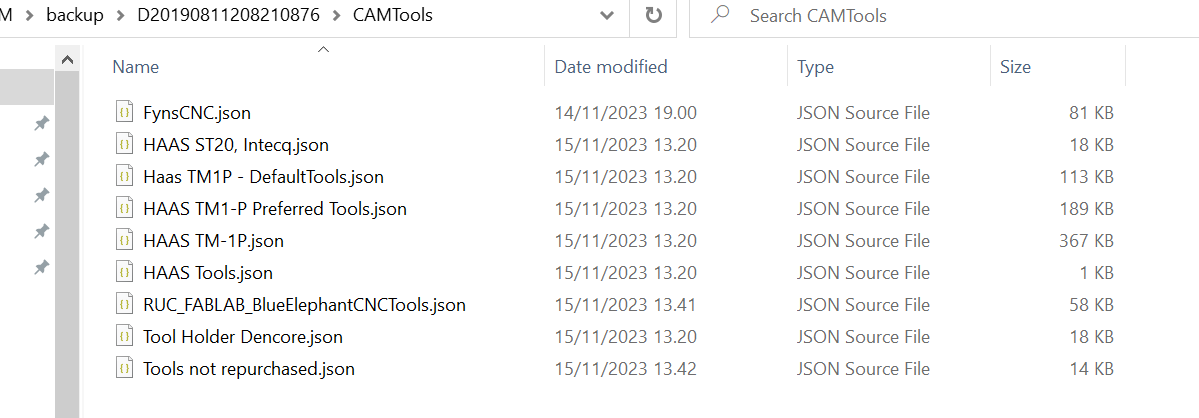Click the 367 KB size value
The image size is (1199, 418).
pos(1087,241)
